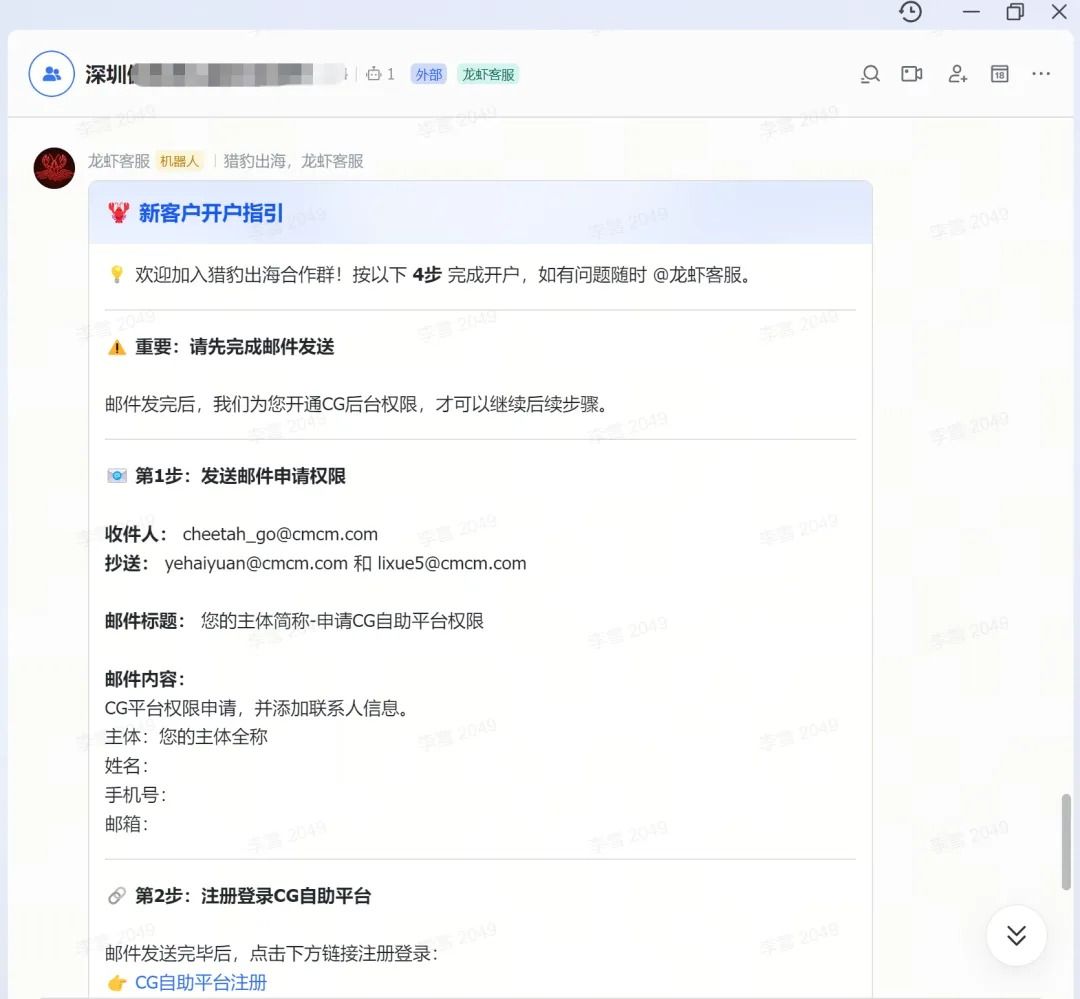The image size is (1080, 999).
Task: Start a video meeting from header
Action: coord(911,74)
